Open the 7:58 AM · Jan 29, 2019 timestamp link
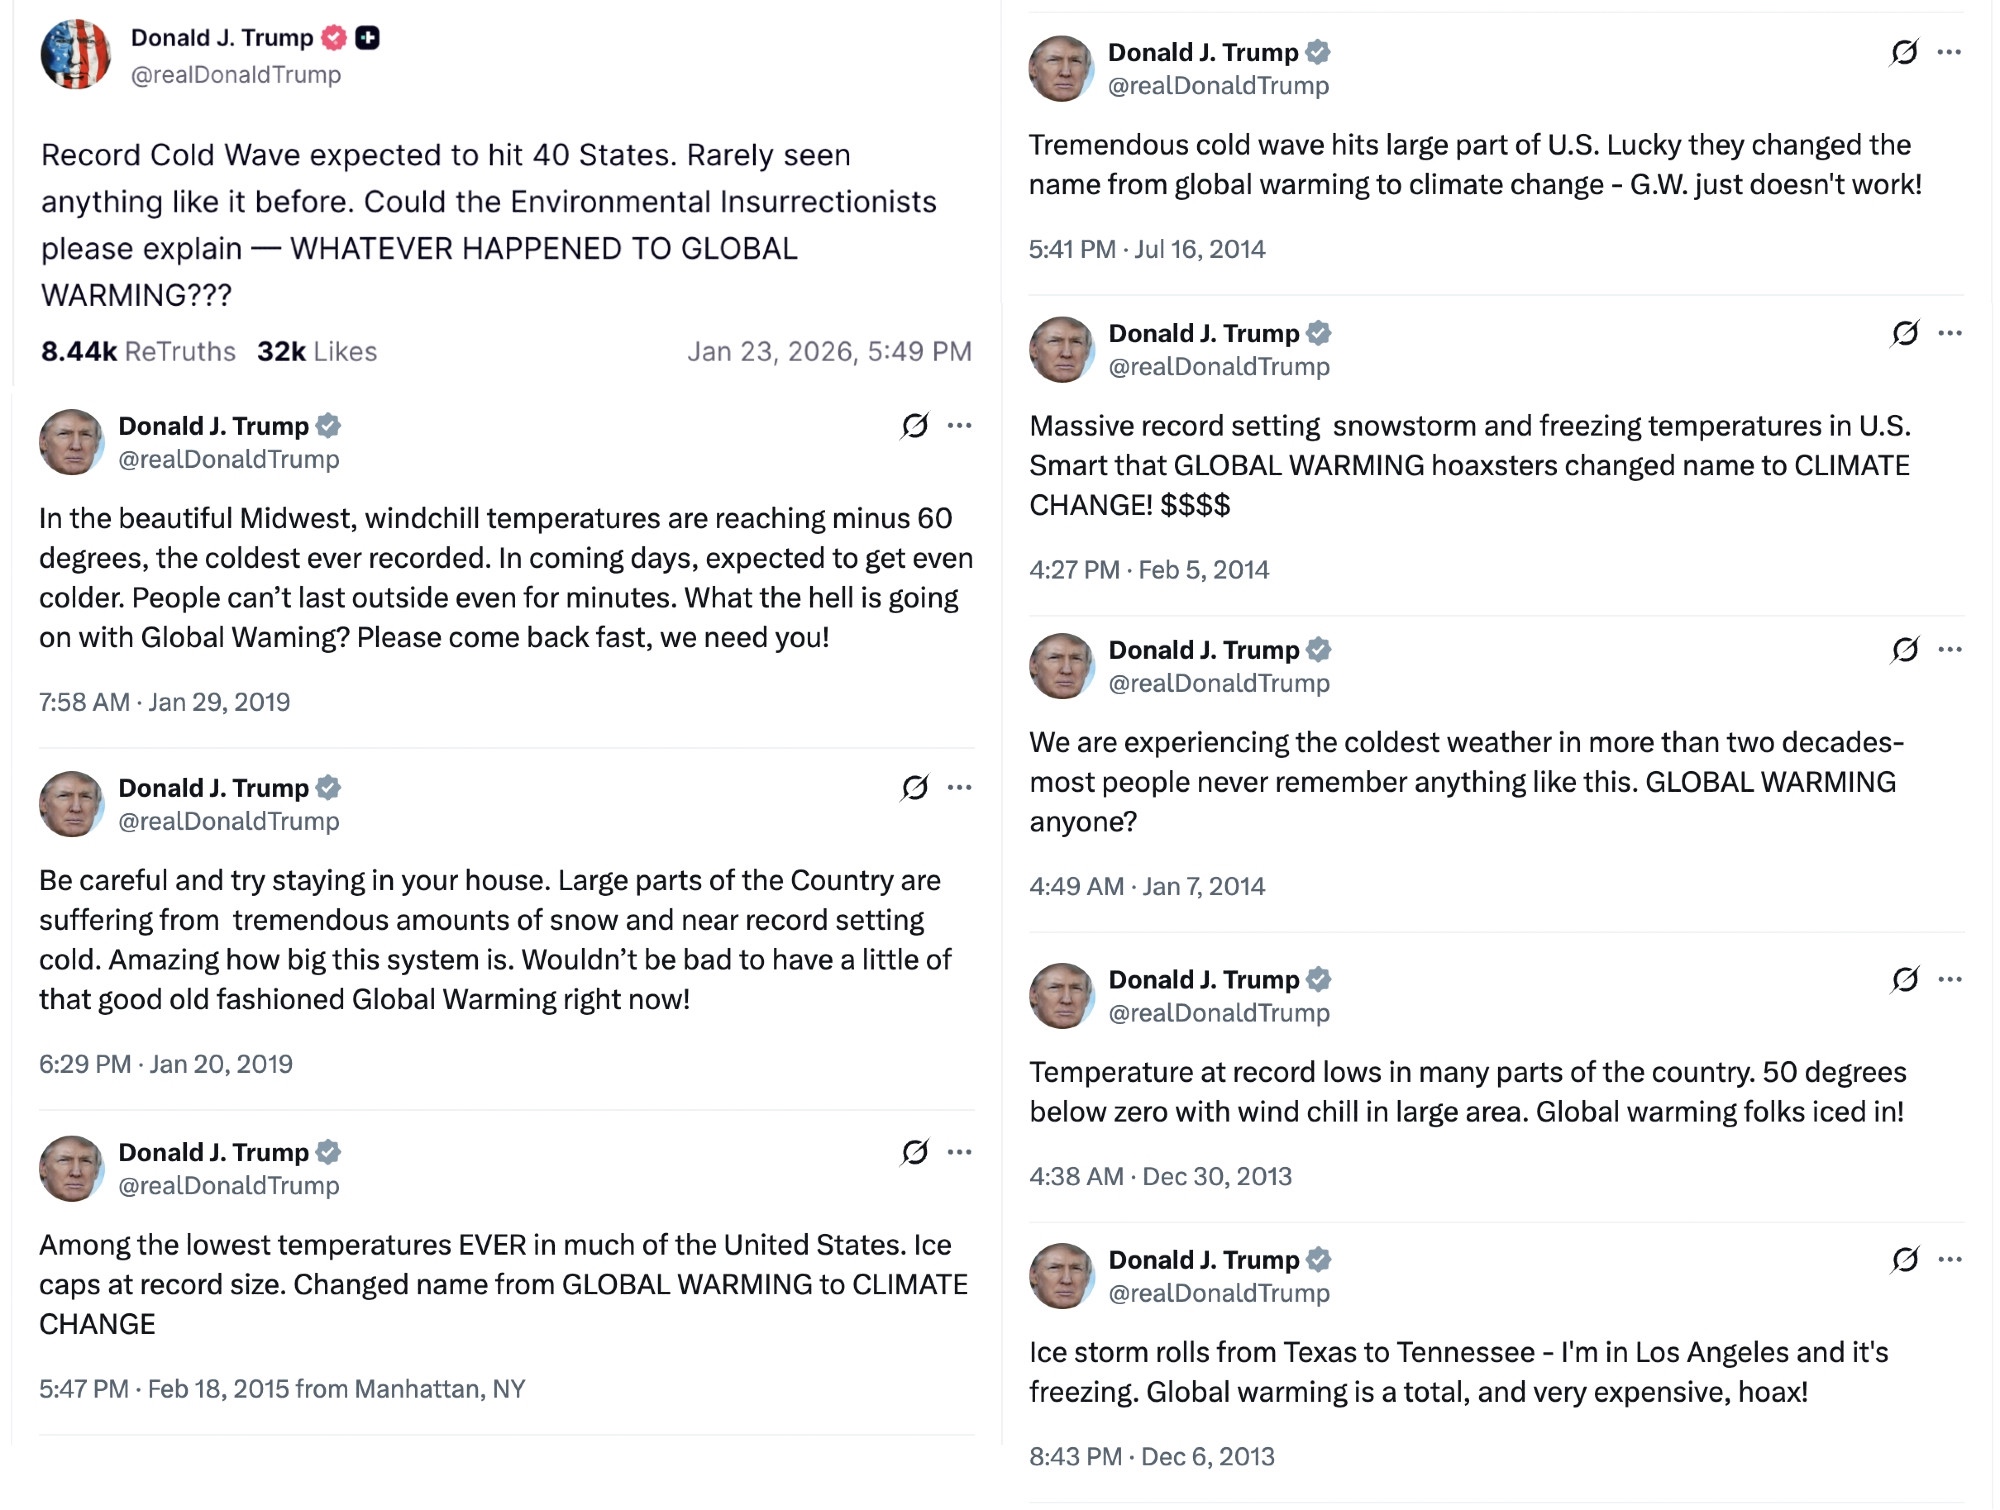The image size is (2000, 1510). (164, 702)
